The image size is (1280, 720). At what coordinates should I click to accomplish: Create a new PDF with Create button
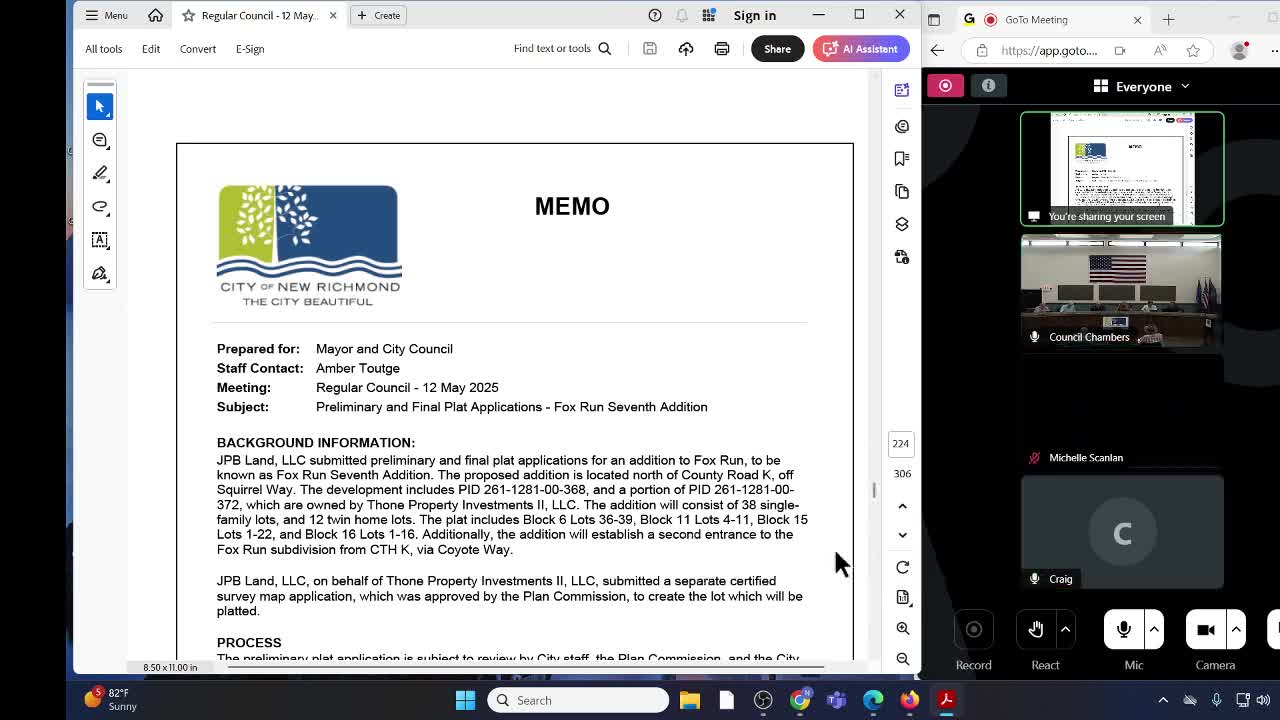[378, 15]
